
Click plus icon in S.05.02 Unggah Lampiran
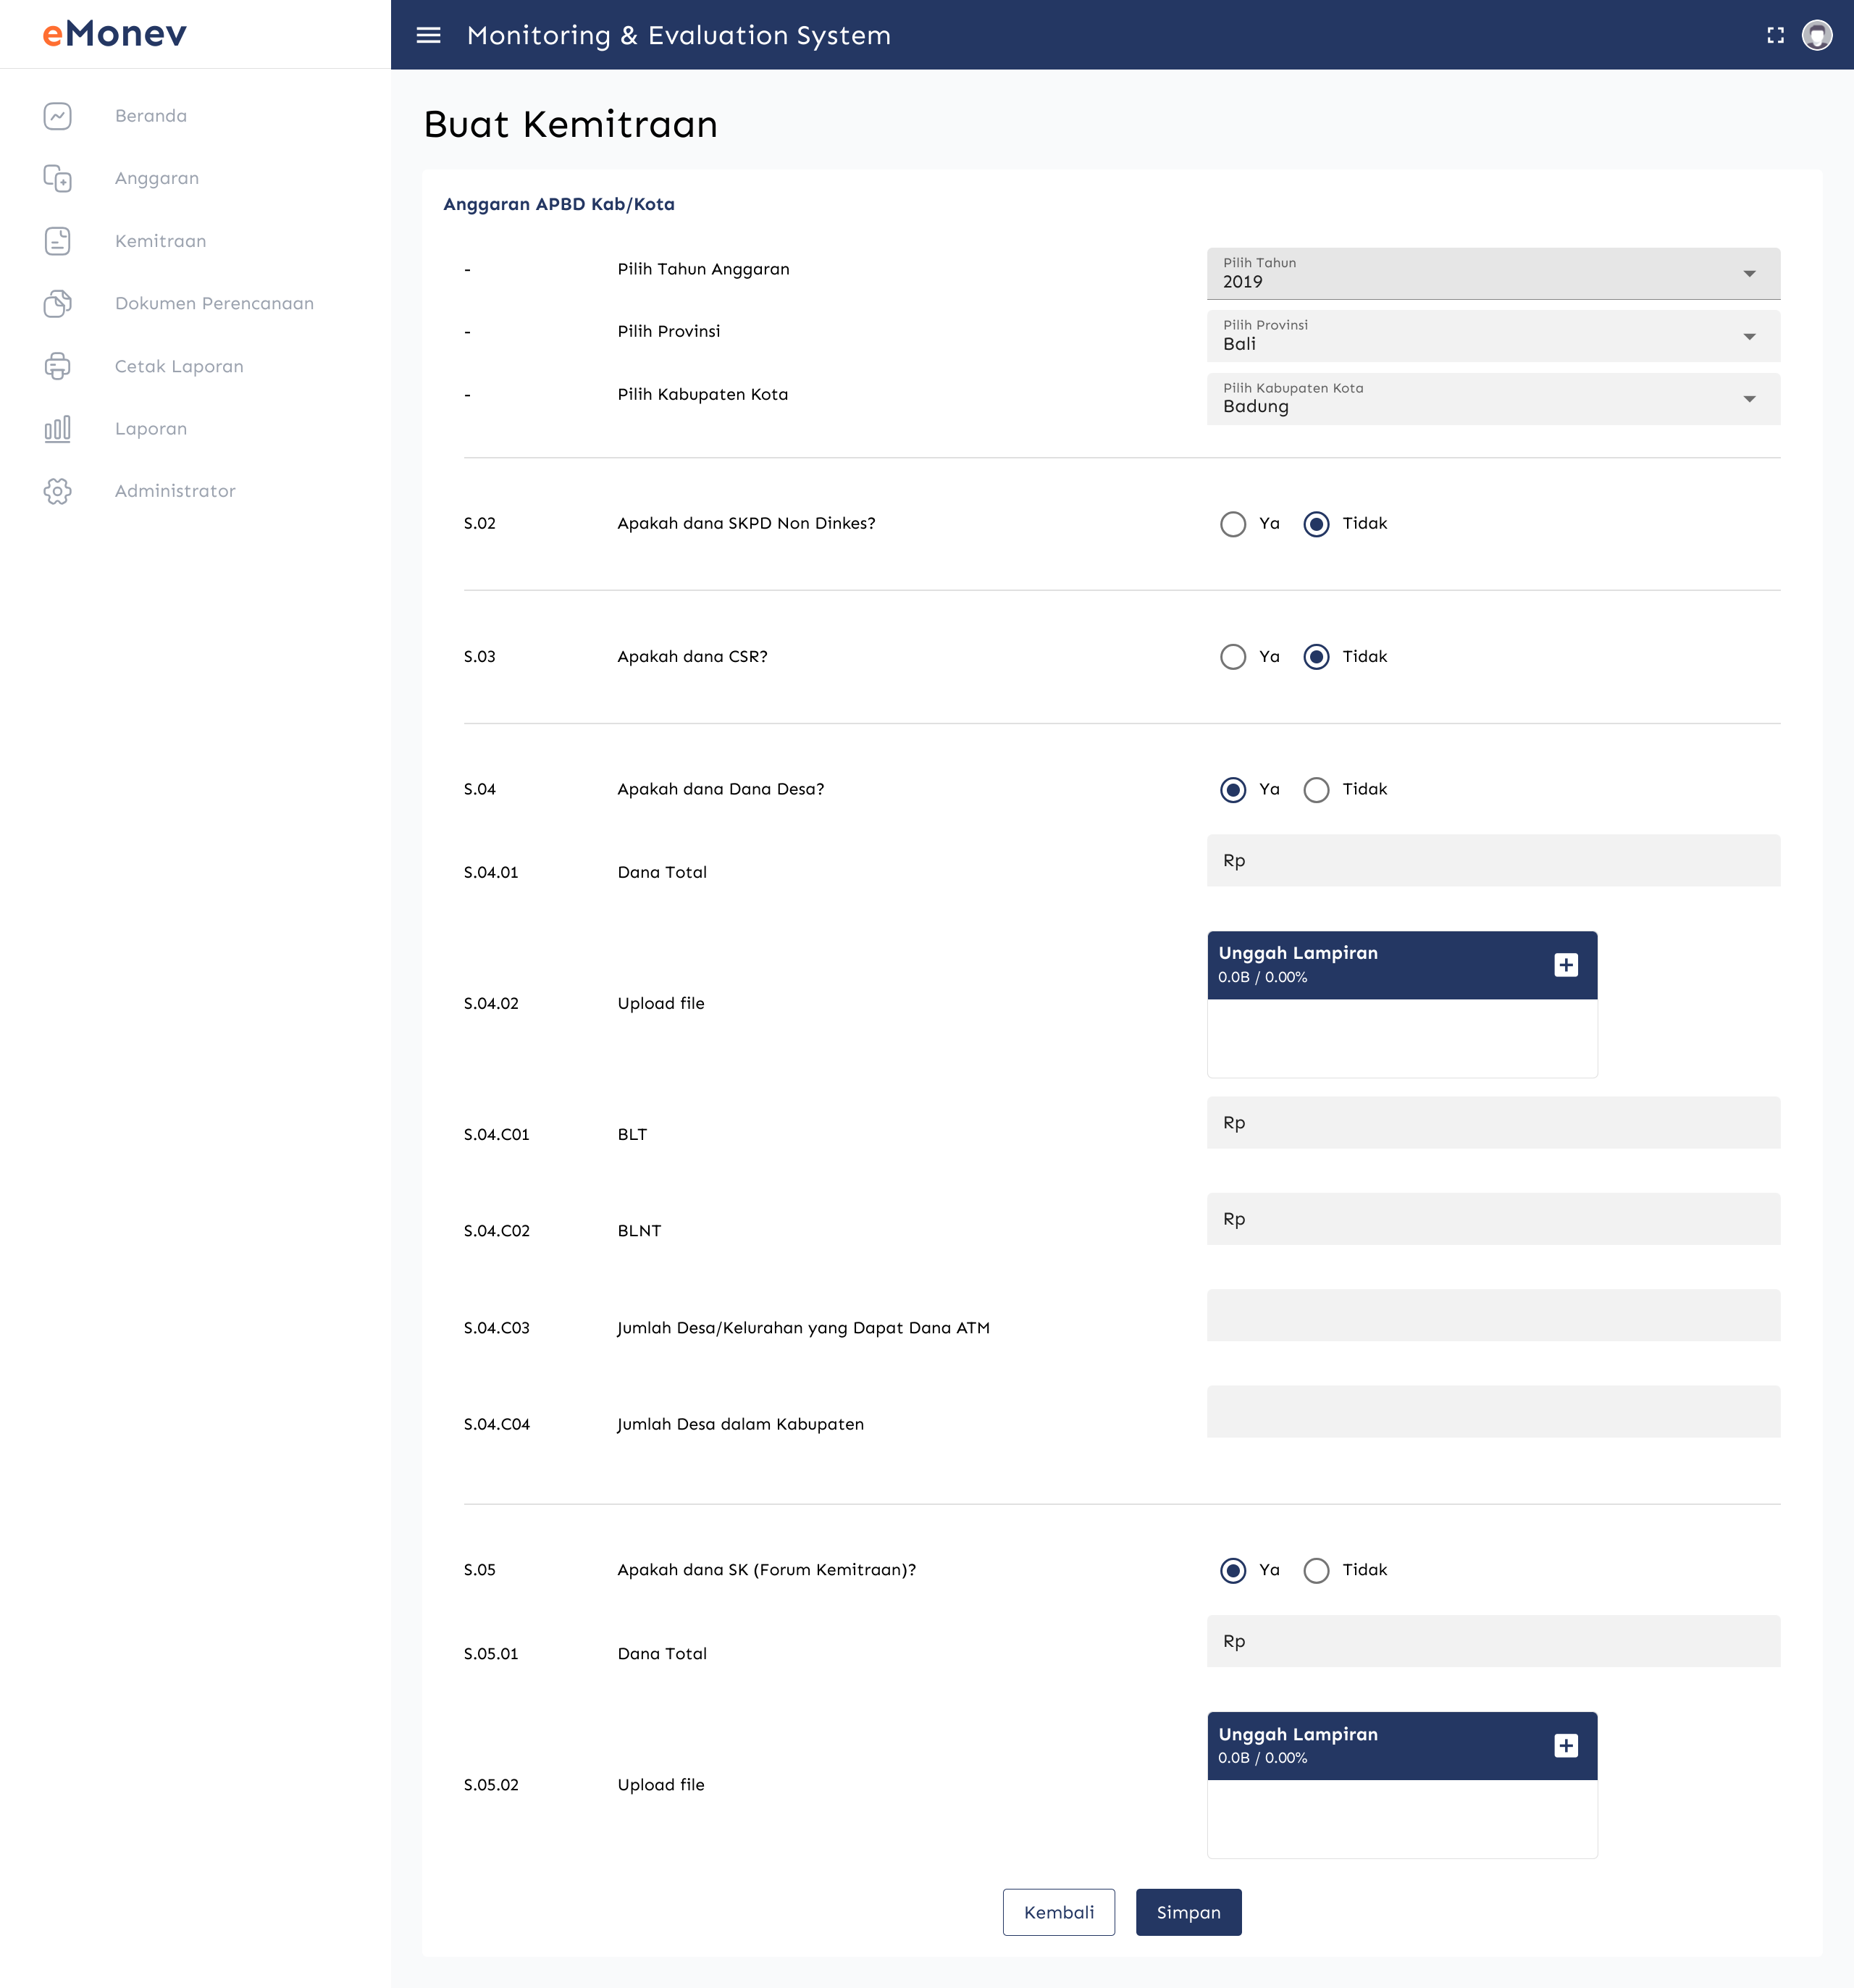point(1566,1745)
